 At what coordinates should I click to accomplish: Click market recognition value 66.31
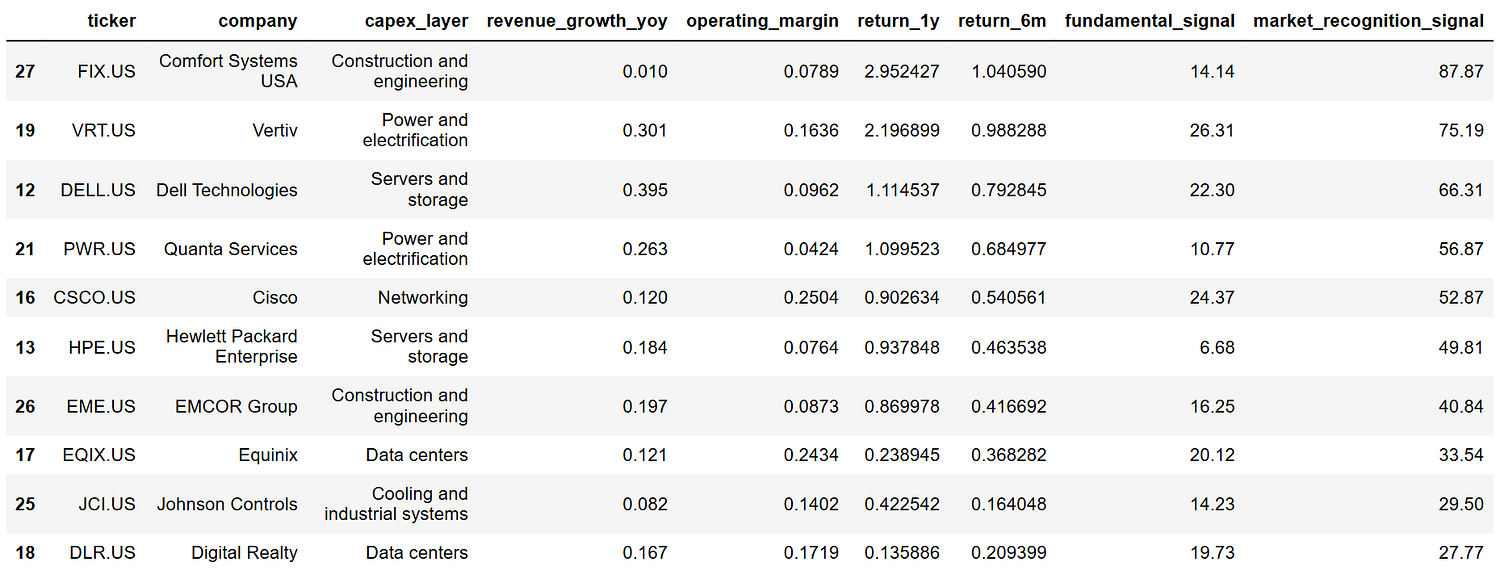point(1462,190)
